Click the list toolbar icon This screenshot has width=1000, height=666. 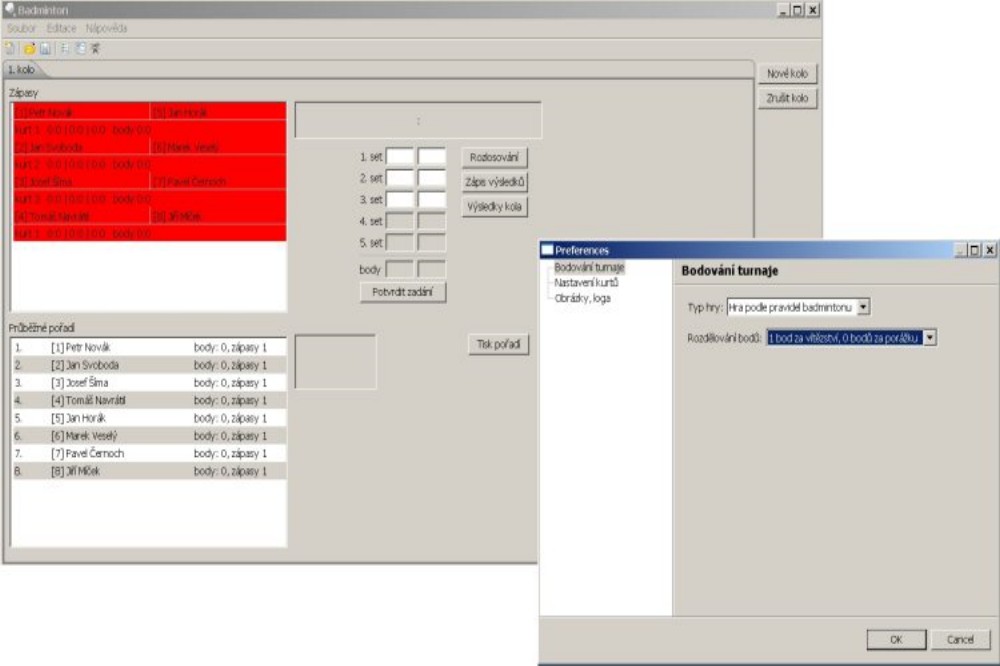point(64,48)
